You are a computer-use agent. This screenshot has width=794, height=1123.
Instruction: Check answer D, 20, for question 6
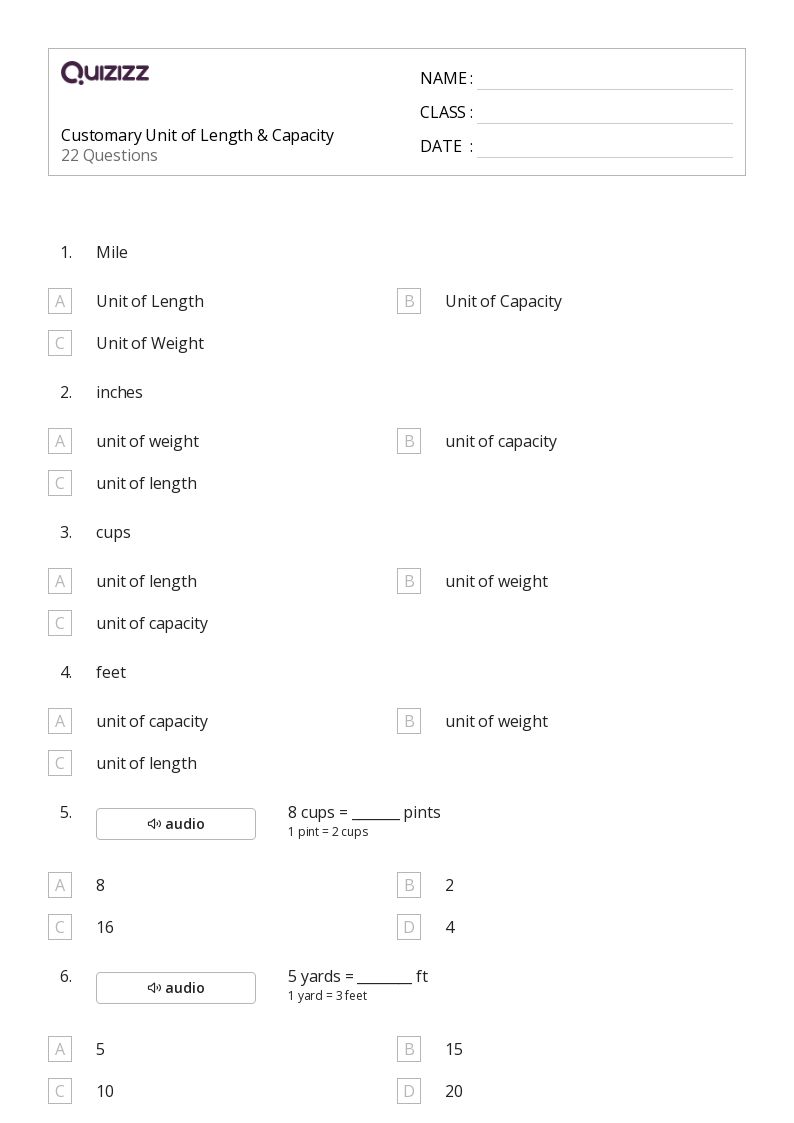[x=409, y=1091]
